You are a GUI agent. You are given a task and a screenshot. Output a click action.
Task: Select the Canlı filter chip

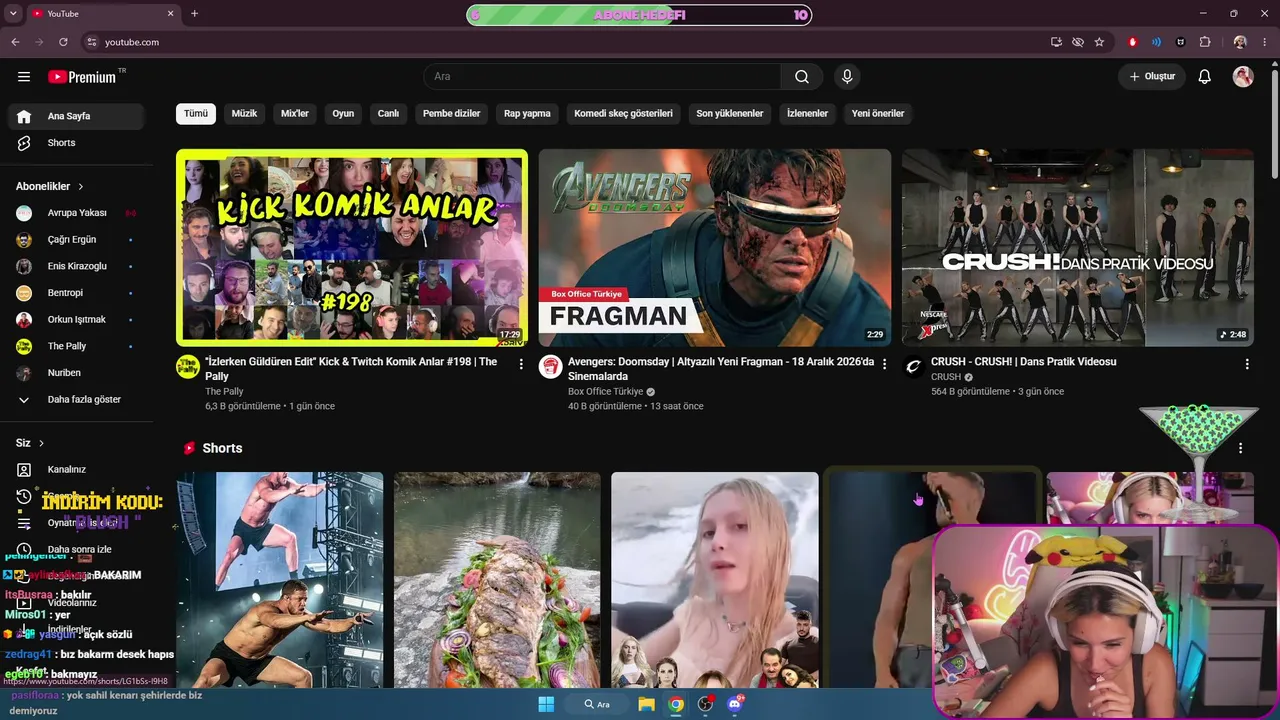pyautogui.click(x=388, y=114)
